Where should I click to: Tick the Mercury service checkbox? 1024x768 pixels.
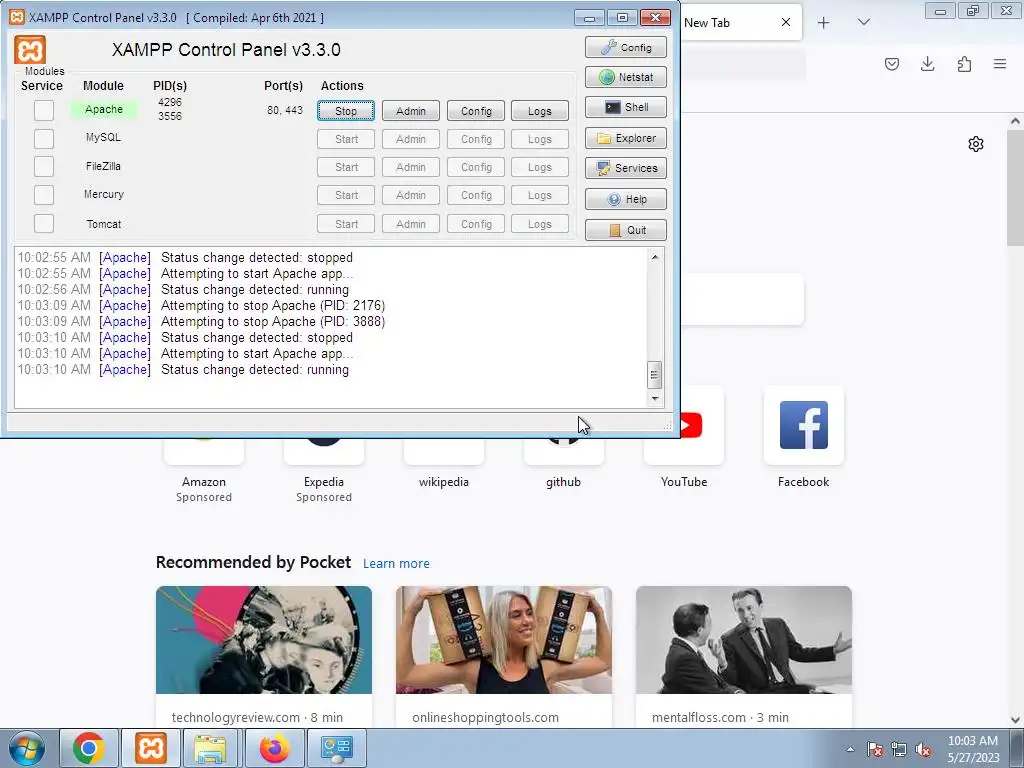(44, 195)
